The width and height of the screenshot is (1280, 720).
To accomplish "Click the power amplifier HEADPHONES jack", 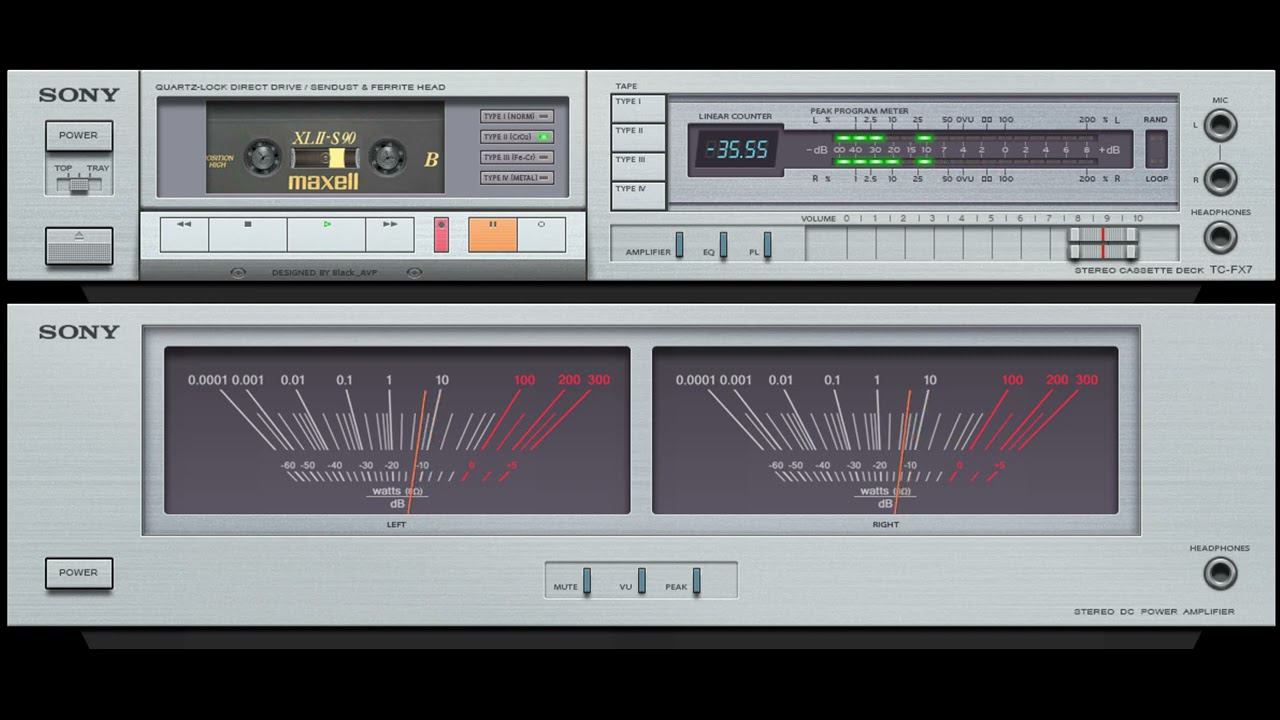I will point(1220,573).
